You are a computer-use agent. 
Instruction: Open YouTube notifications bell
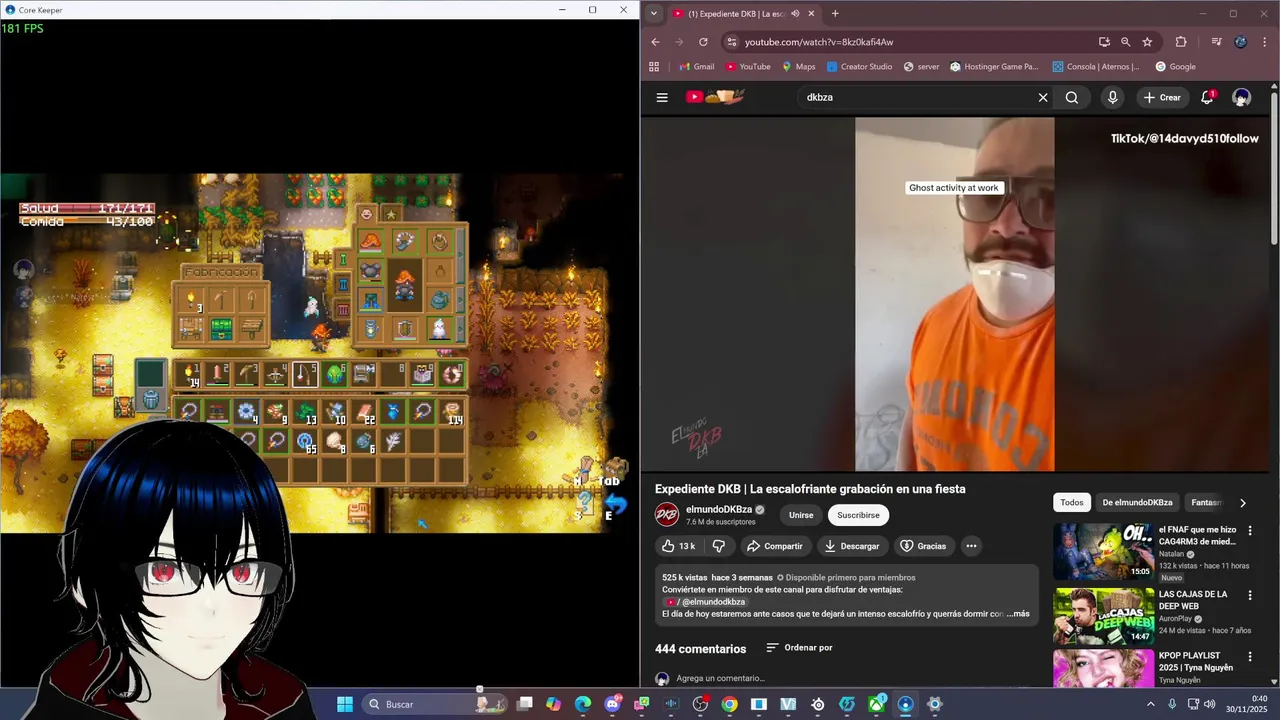(x=1207, y=97)
